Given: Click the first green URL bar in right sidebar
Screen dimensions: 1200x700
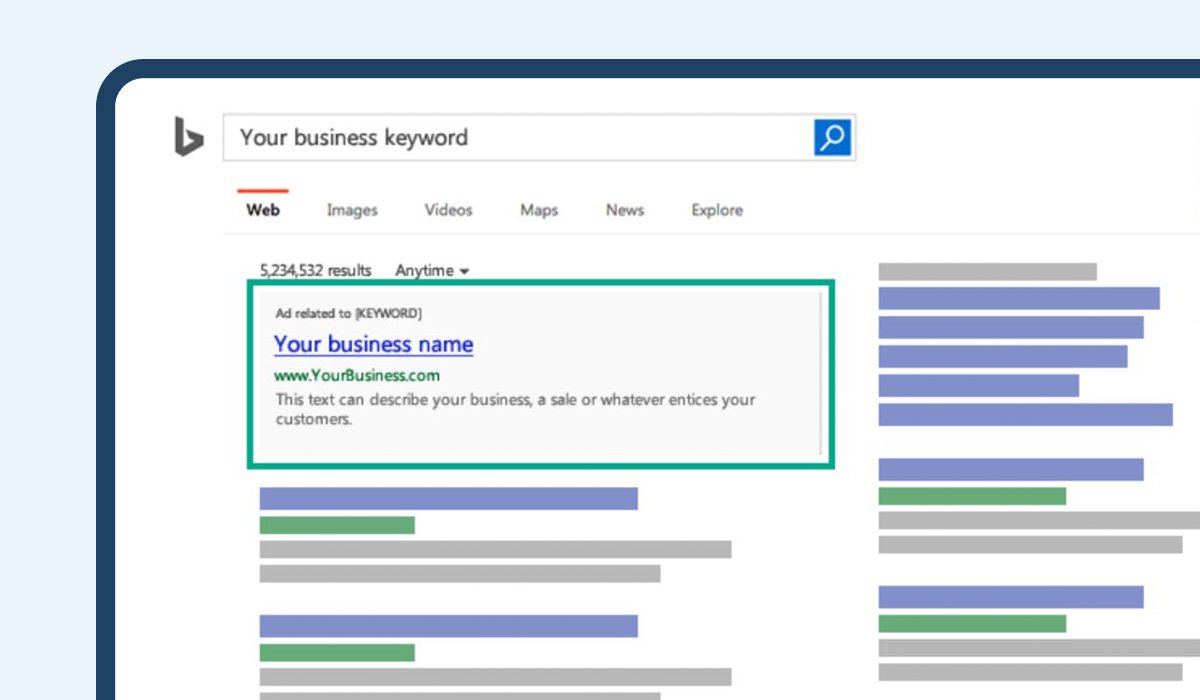Looking at the screenshot, I should [972, 496].
